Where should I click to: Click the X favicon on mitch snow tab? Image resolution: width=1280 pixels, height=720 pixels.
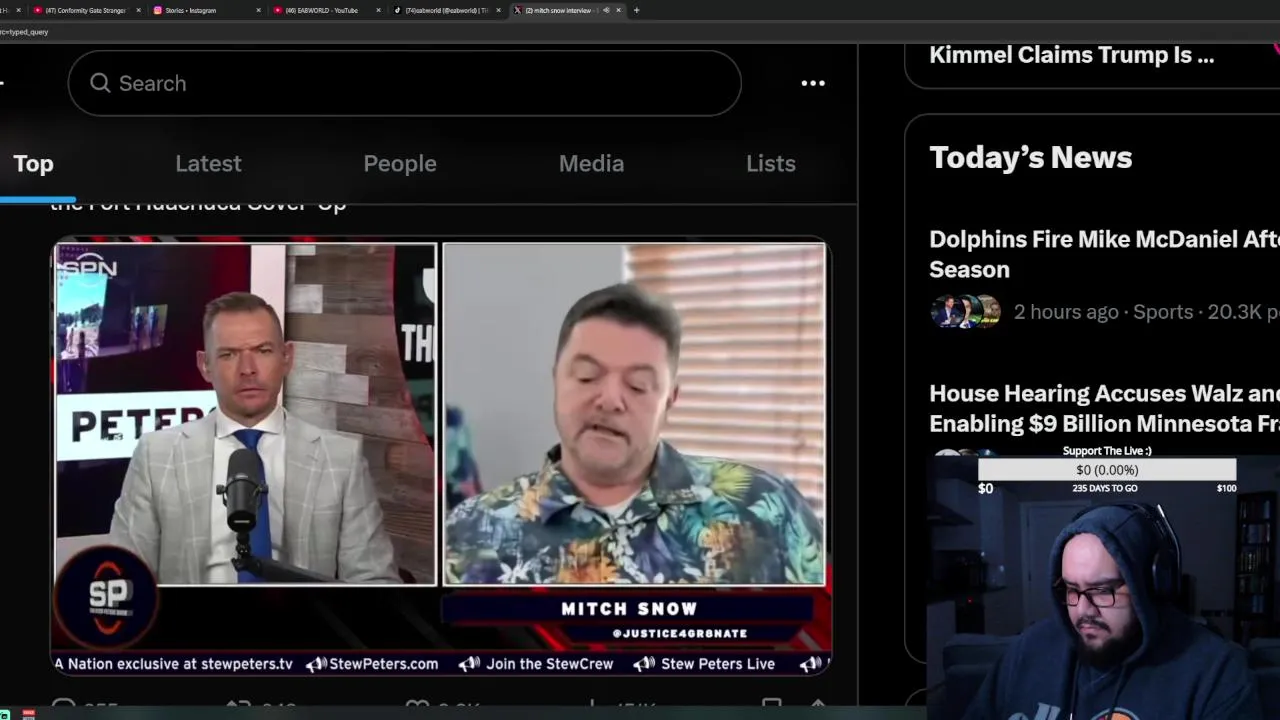(518, 10)
